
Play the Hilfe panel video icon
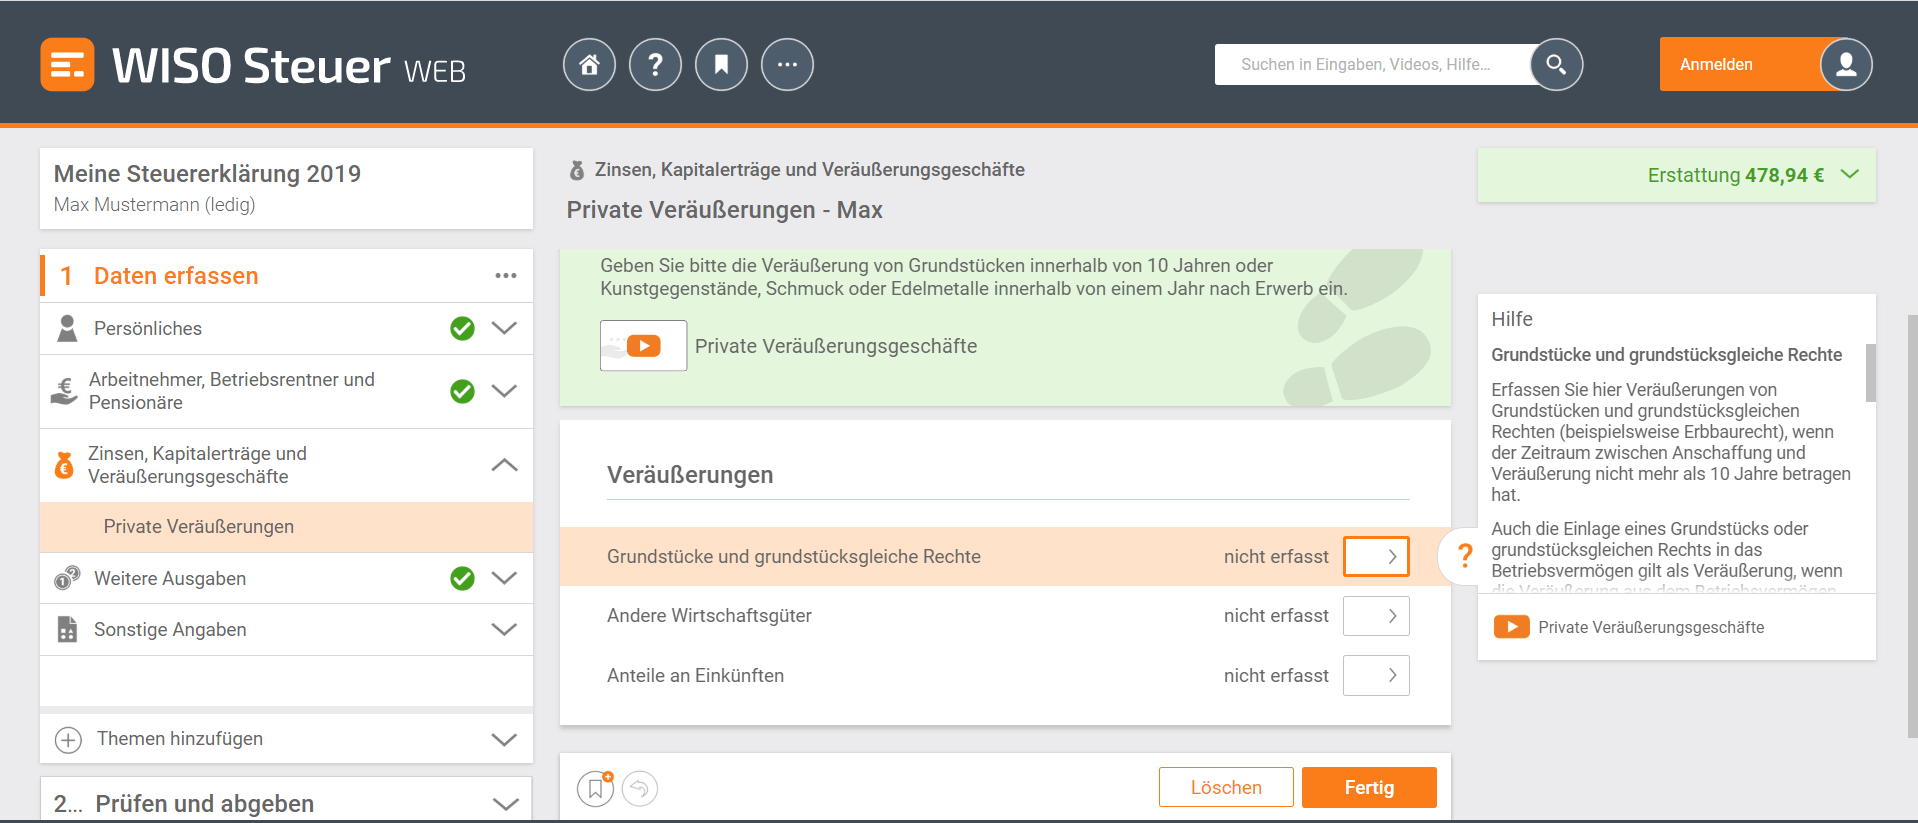pyautogui.click(x=1511, y=627)
